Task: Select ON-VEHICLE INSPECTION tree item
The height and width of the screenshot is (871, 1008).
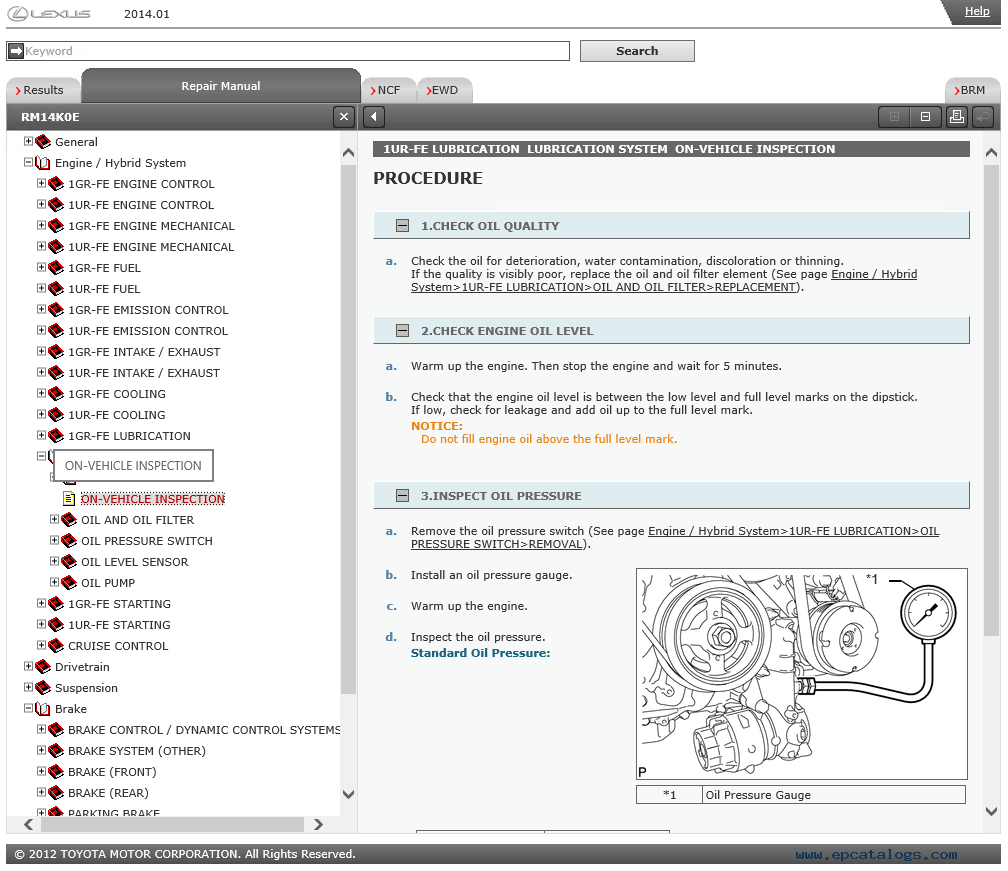Action: tap(153, 499)
